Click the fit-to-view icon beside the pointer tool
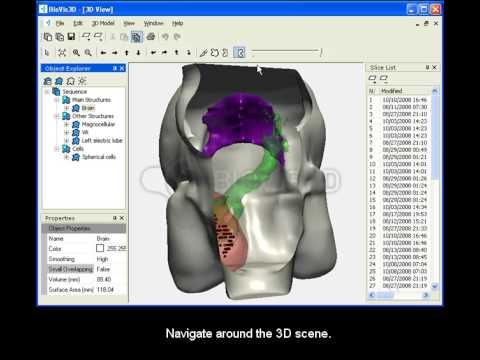 (x=62, y=53)
